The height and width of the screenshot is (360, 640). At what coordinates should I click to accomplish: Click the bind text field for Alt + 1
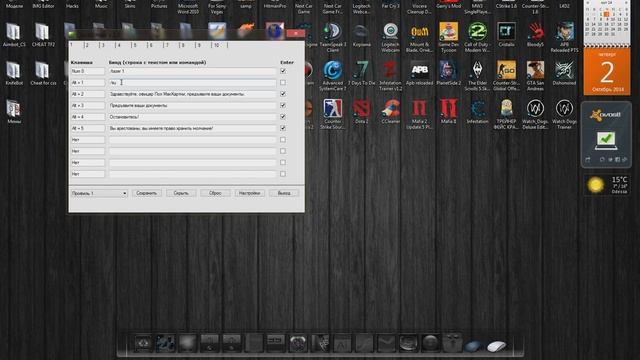pos(192,82)
